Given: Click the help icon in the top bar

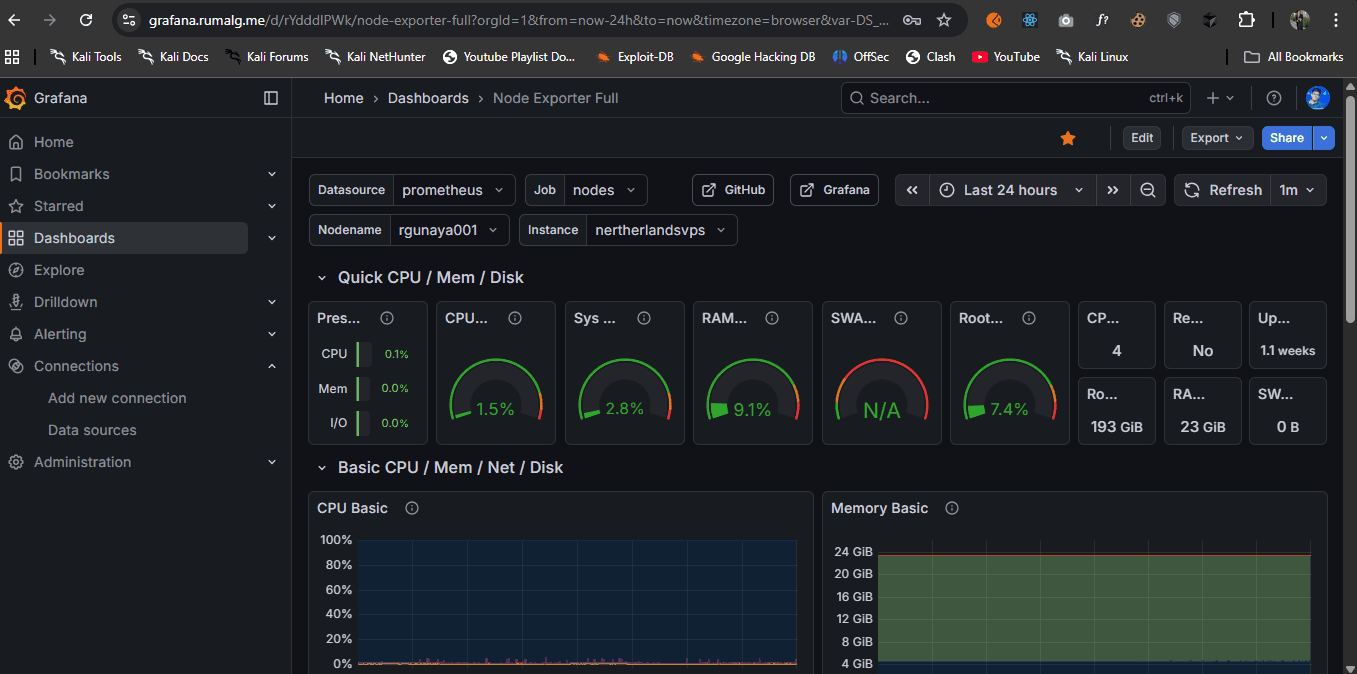Looking at the screenshot, I should [1273, 97].
